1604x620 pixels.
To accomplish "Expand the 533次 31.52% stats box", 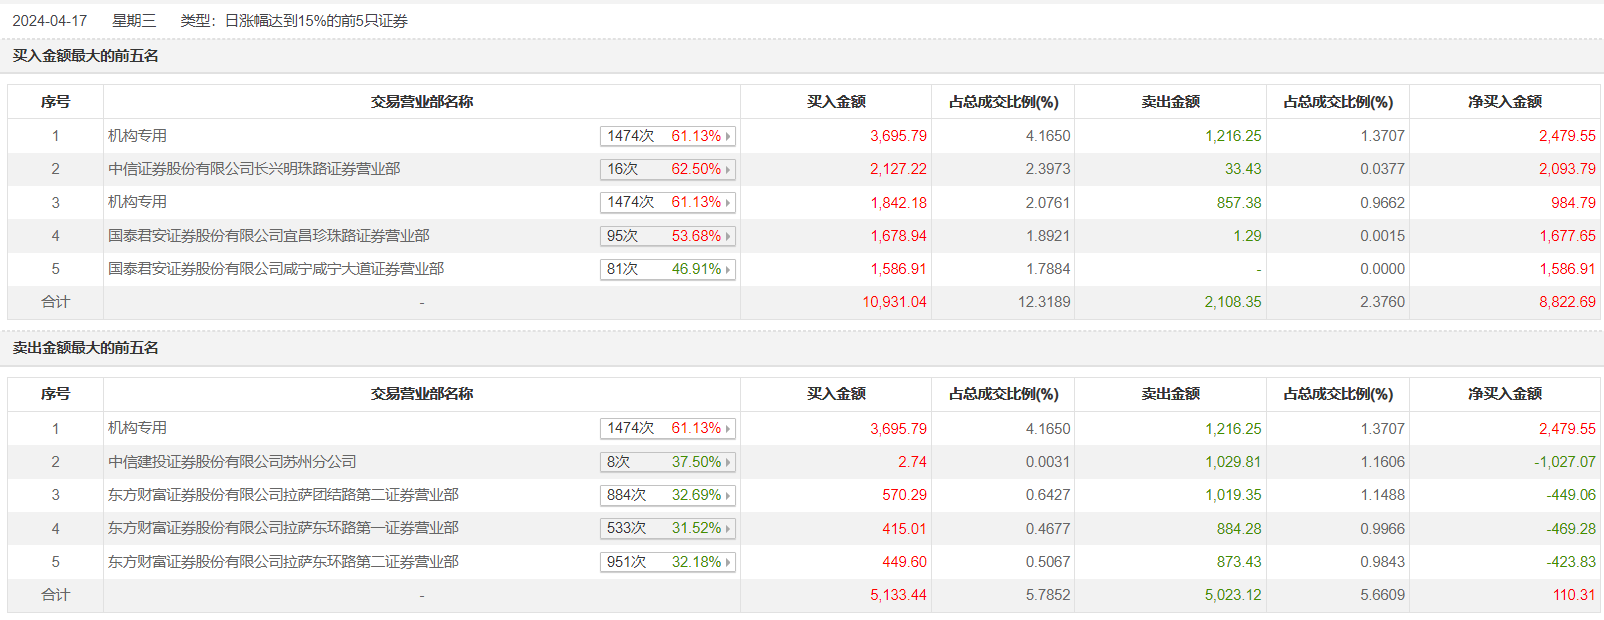I will (x=667, y=528).
